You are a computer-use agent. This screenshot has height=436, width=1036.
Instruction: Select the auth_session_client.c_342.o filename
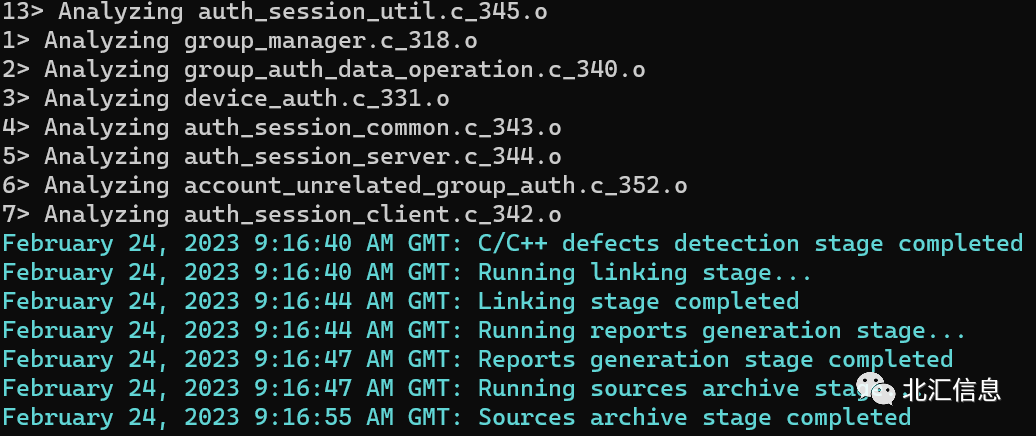[373, 215]
